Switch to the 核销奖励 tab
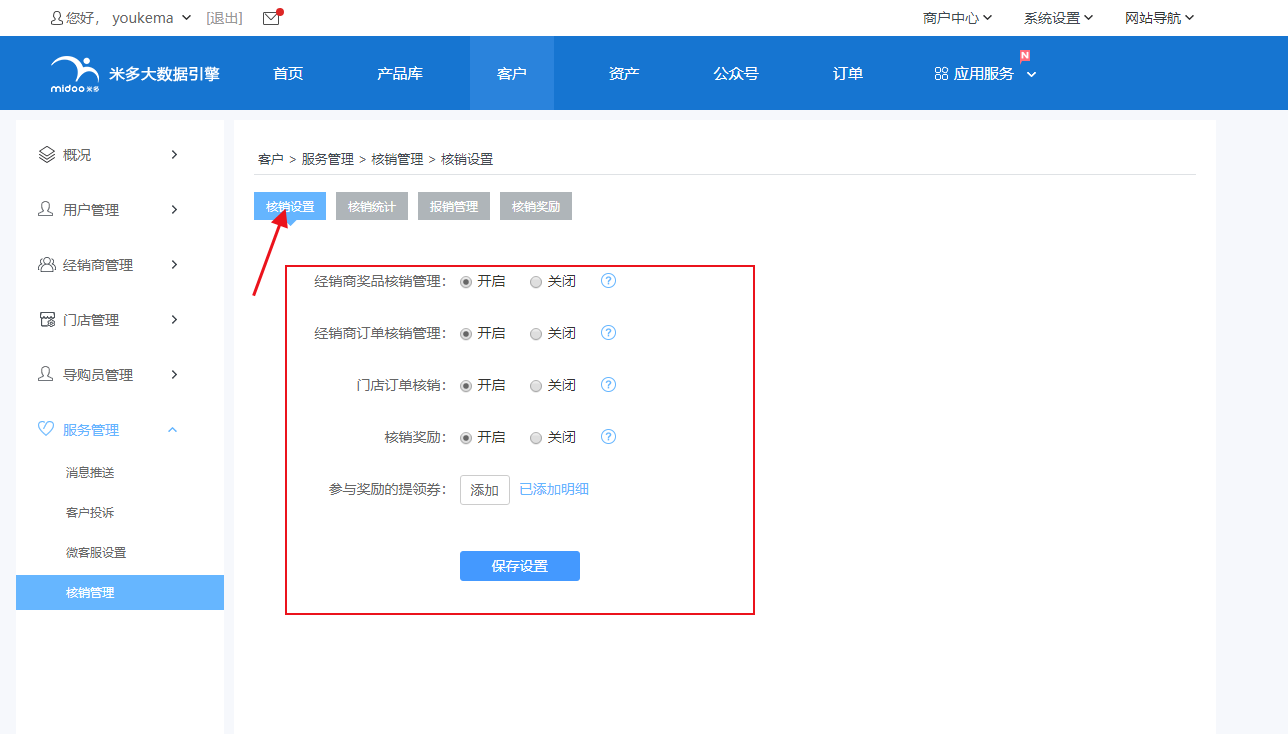Image resolution: width=1288 pixels, height=734 pixels. [536, 207]
